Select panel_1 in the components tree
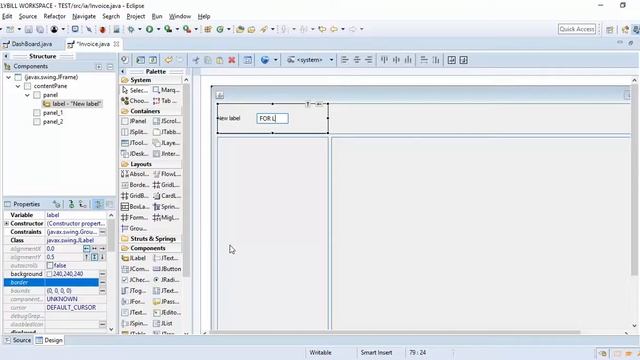This screenshot has width=640, height=360. (53, 113)
